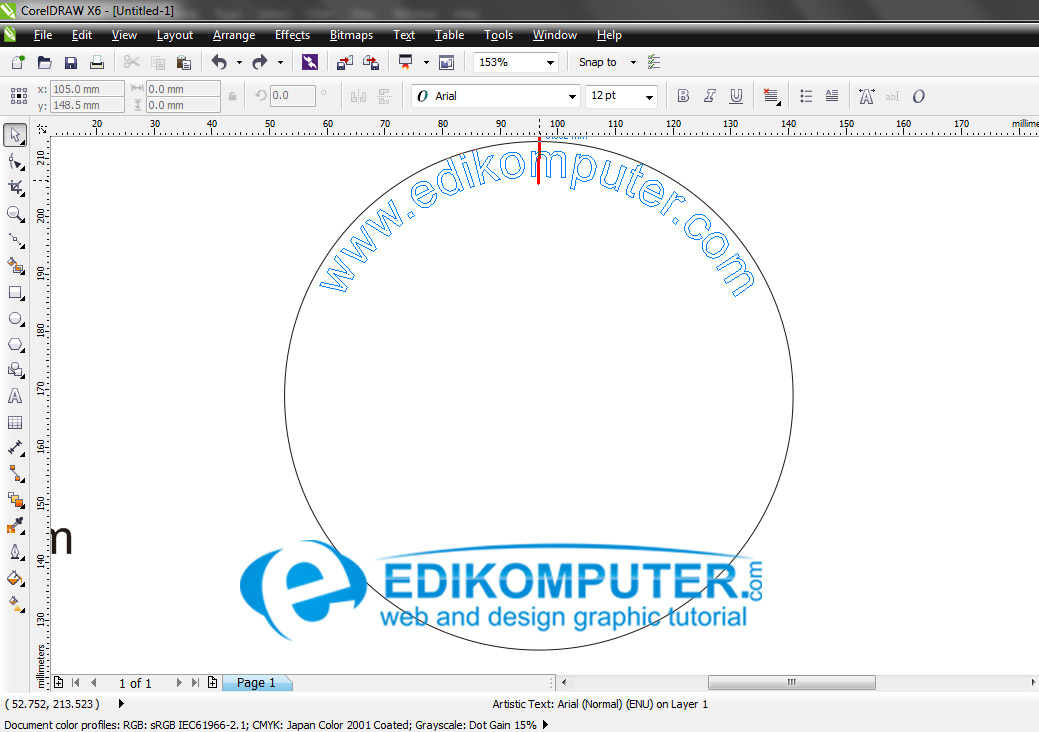Toggle italic text formatting
Image resolution: width=1039 pixels, height=732 pixels.
(710, 95)
